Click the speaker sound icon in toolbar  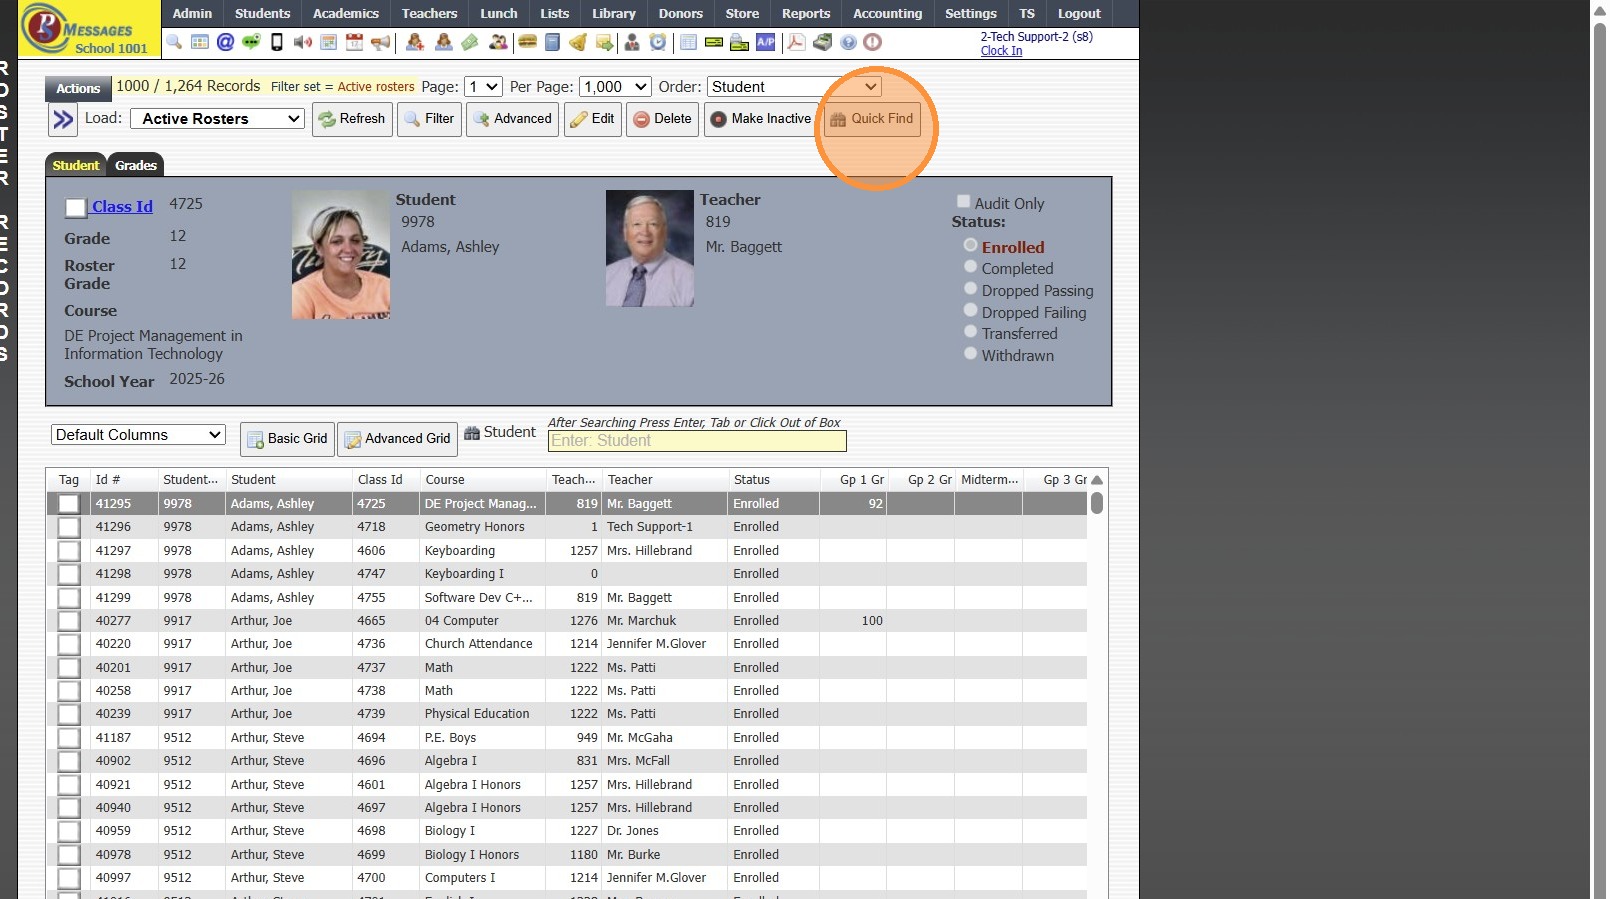coord(303,42)
